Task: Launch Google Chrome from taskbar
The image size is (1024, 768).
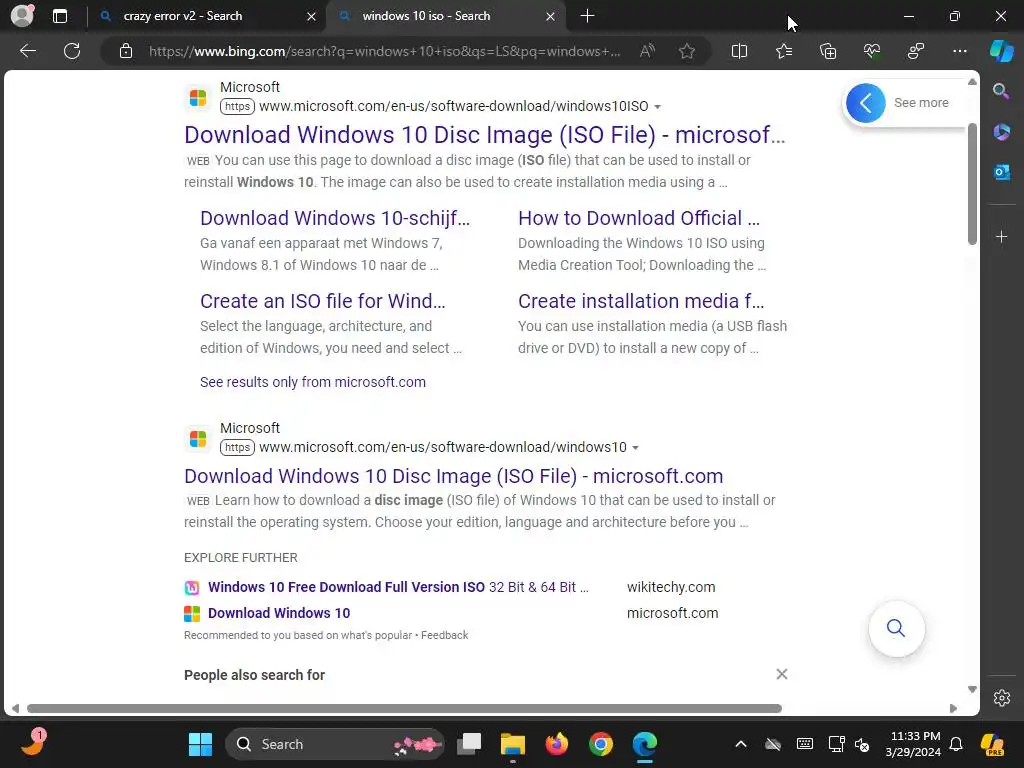Action: click(601, 744)
